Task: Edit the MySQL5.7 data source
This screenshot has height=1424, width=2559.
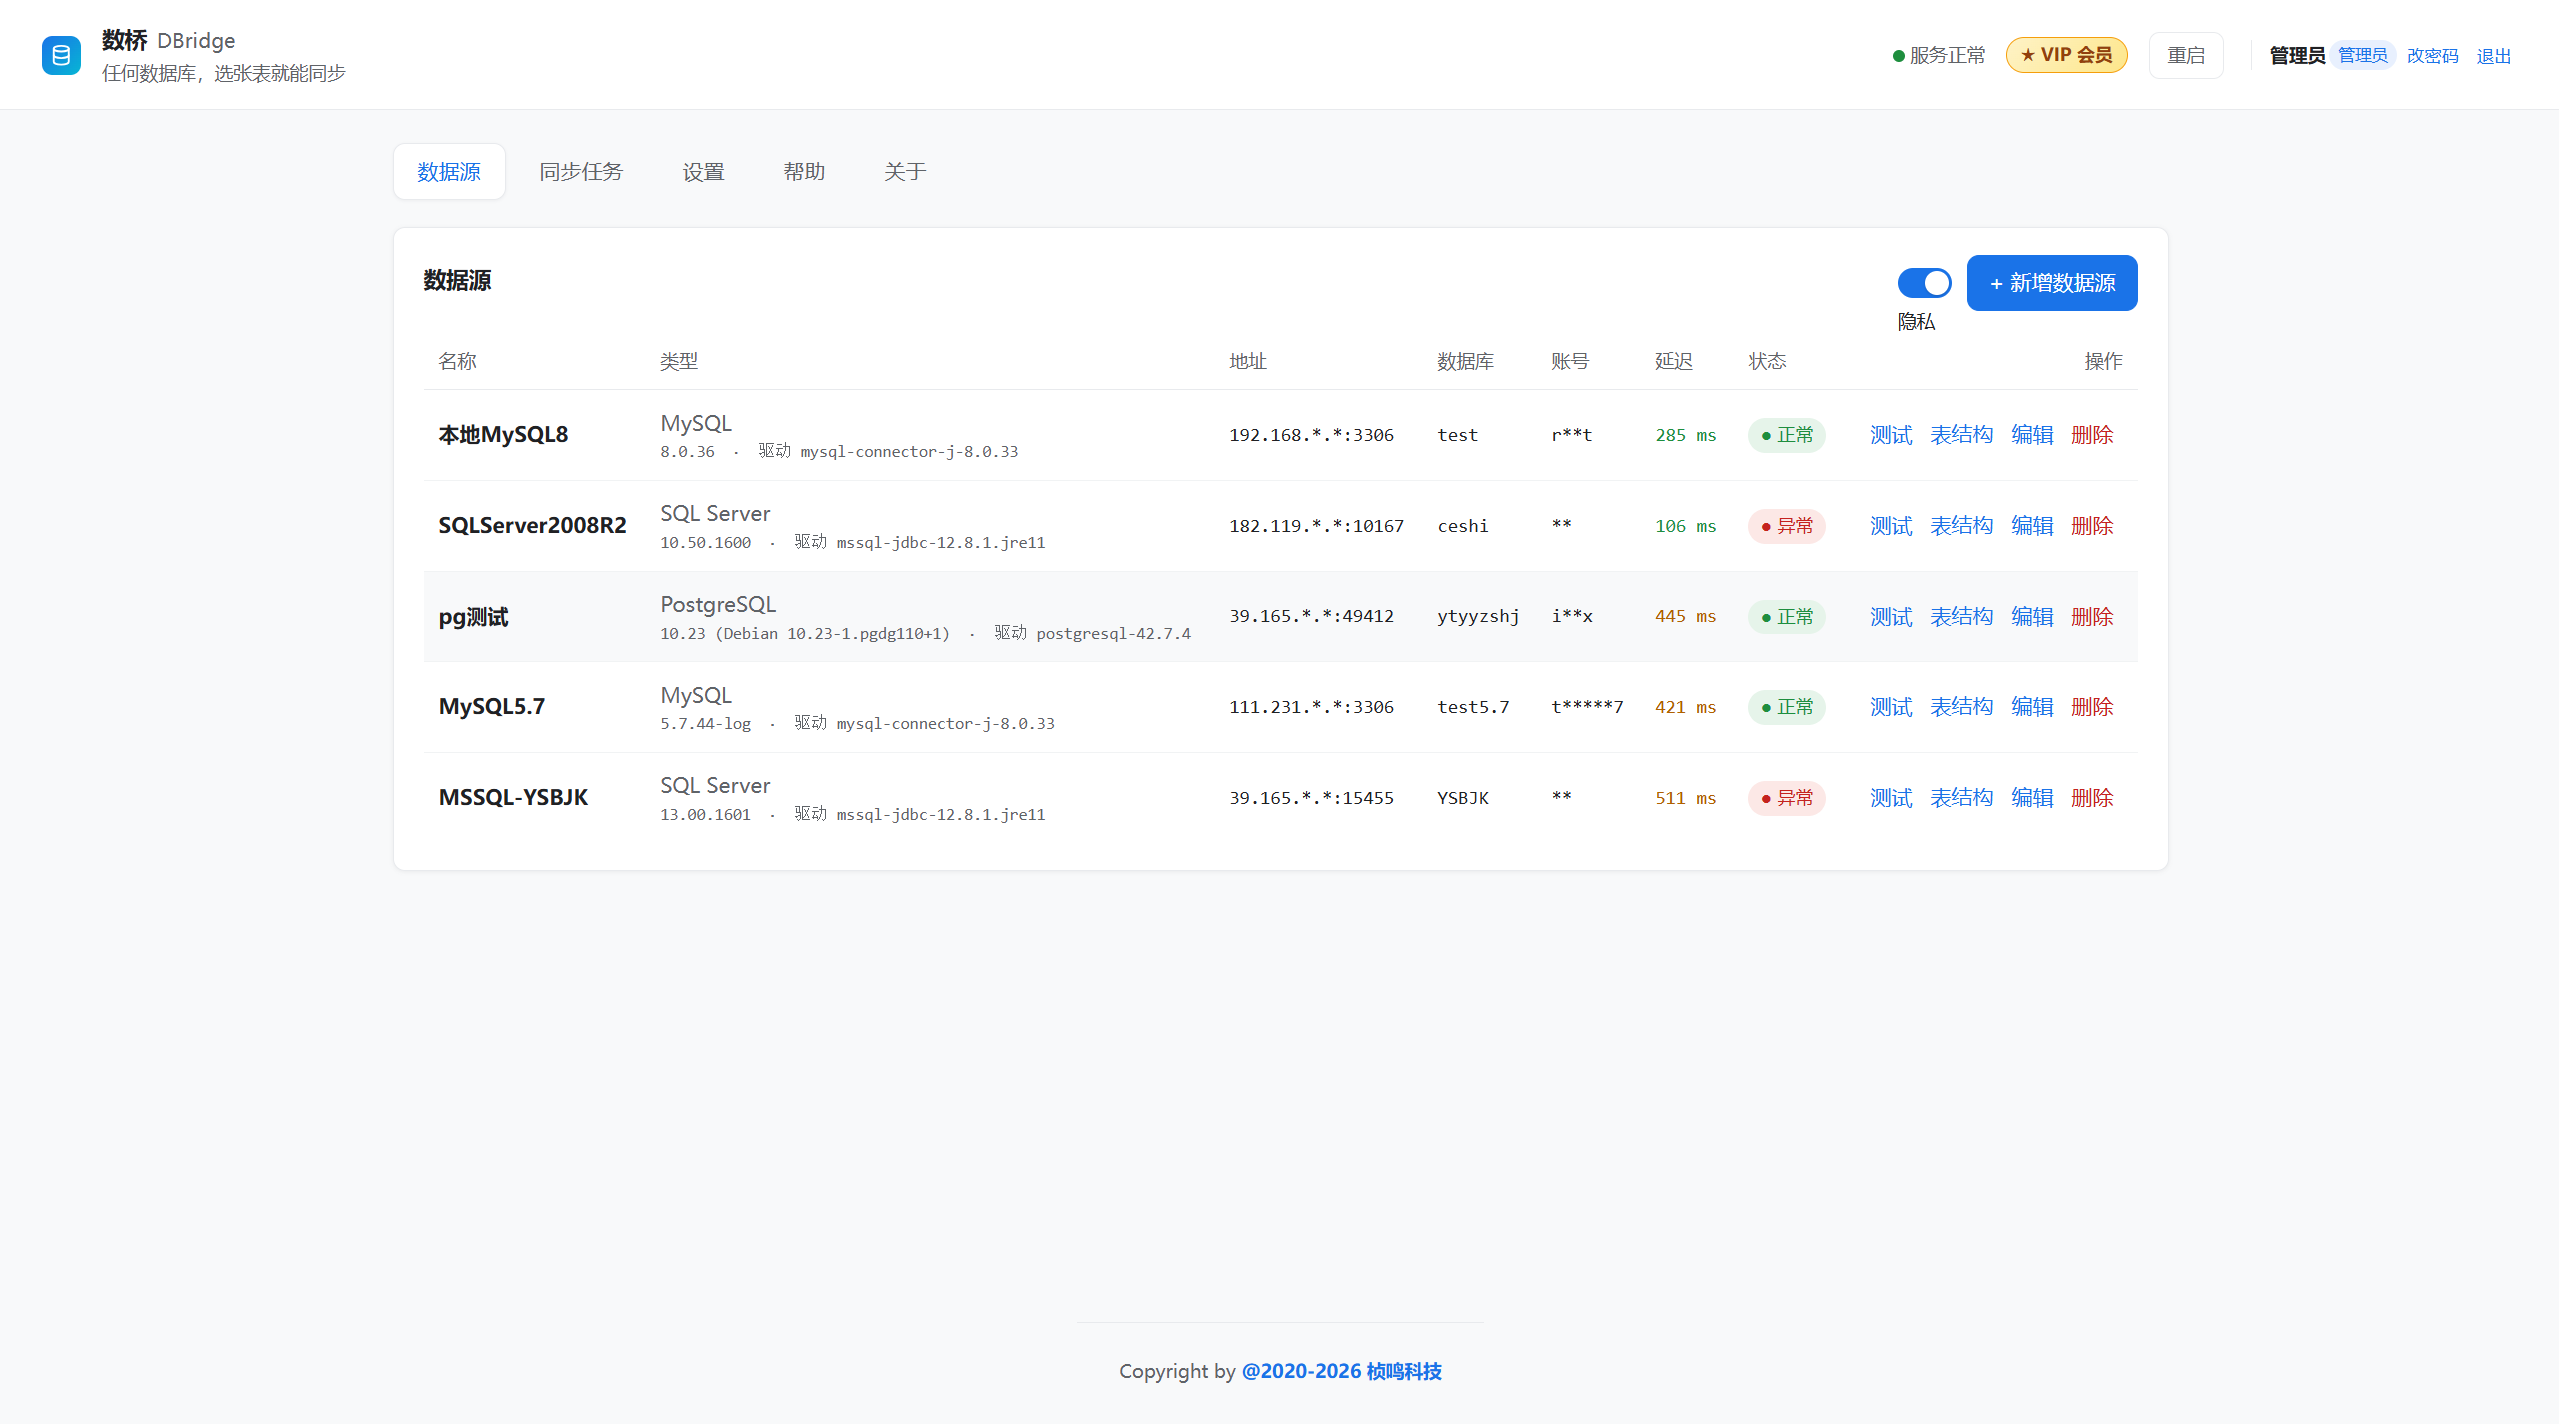Action: [2032, 707]
